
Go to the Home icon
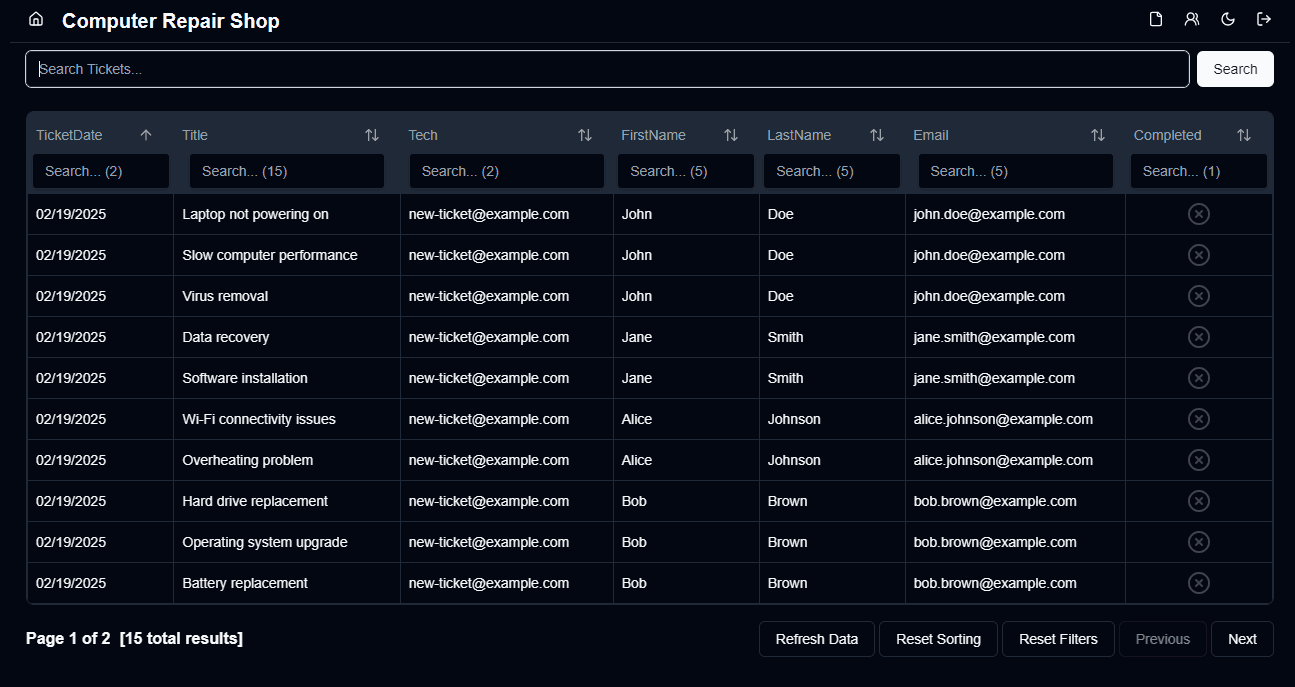[36, 19]
